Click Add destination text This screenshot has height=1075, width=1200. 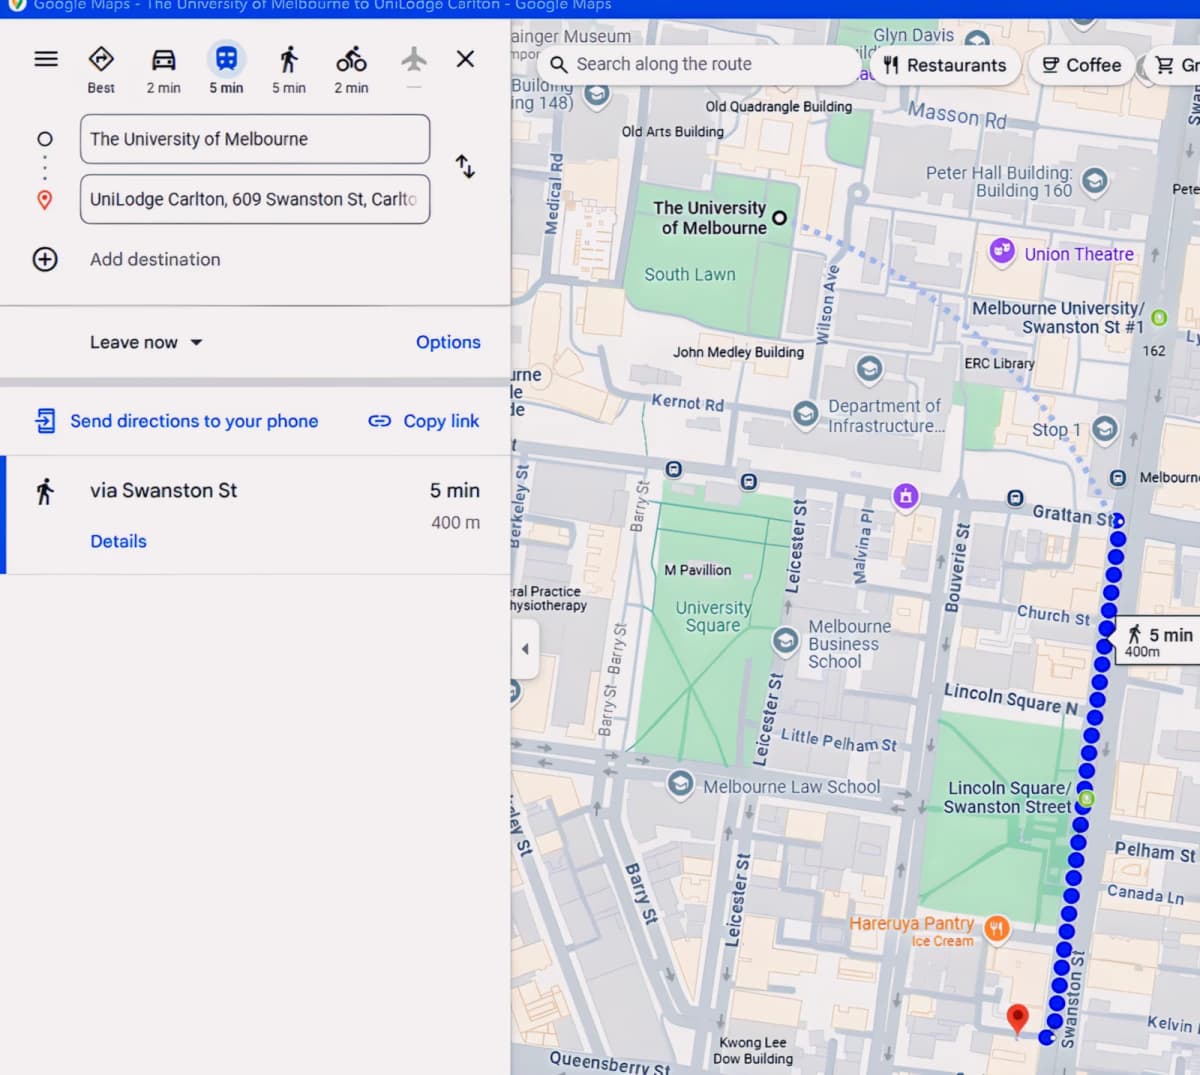click(x=155, y=259)
